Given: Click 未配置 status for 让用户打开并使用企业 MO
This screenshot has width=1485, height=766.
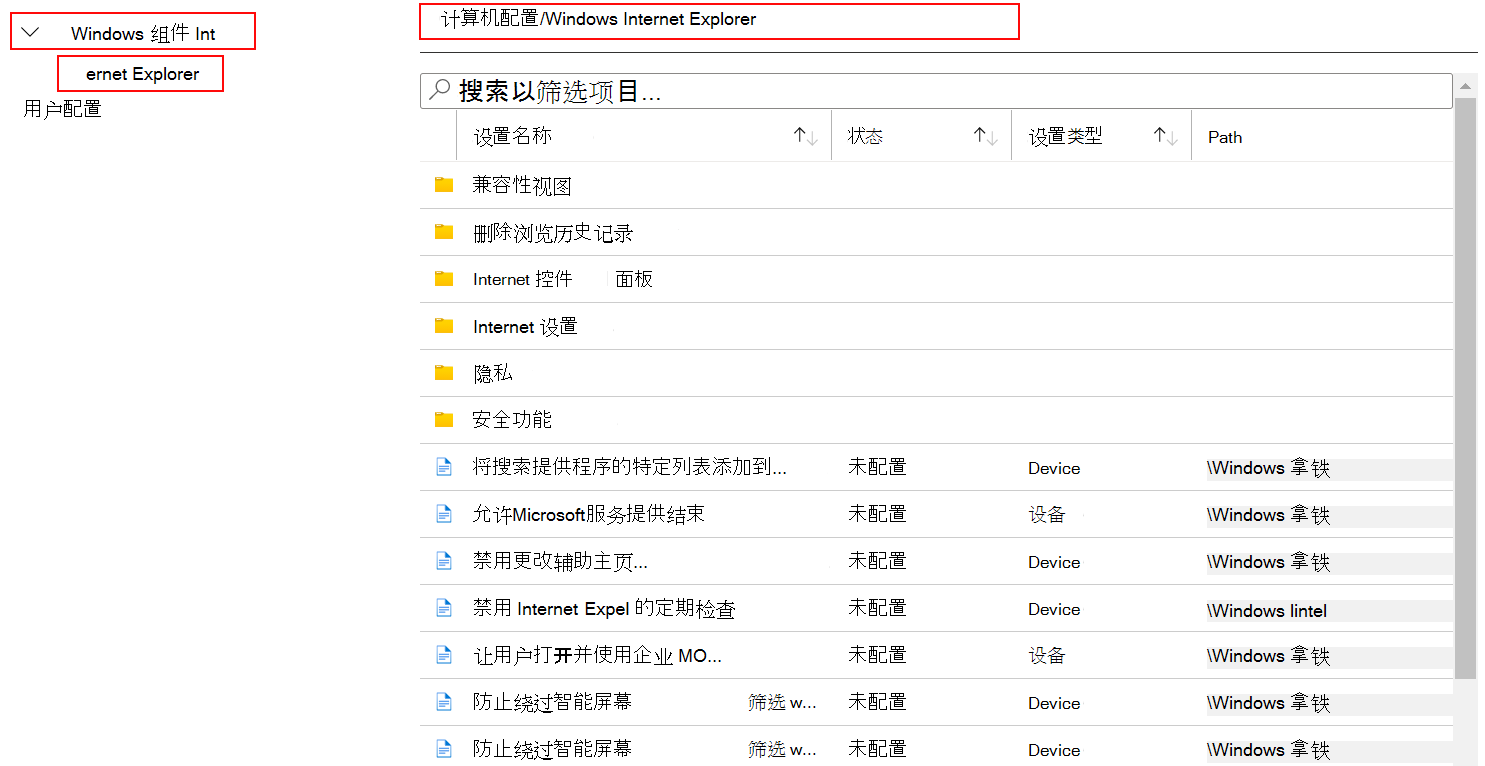Looking at the screenshot, I should [877, 655].
